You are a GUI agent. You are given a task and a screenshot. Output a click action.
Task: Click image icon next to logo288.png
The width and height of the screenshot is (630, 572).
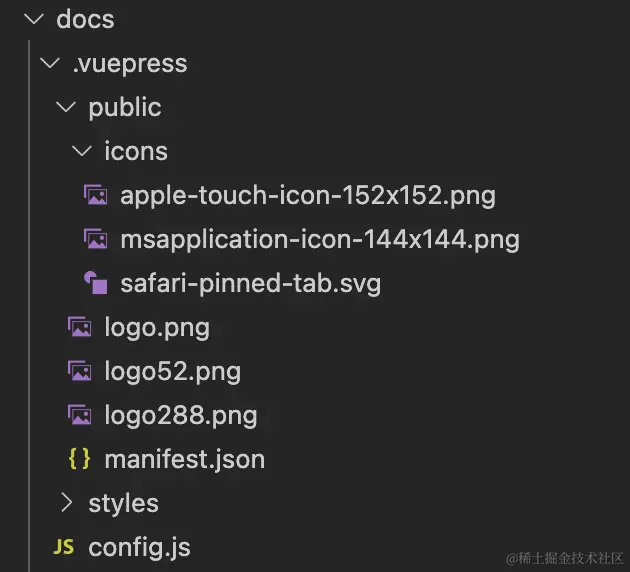80,415
